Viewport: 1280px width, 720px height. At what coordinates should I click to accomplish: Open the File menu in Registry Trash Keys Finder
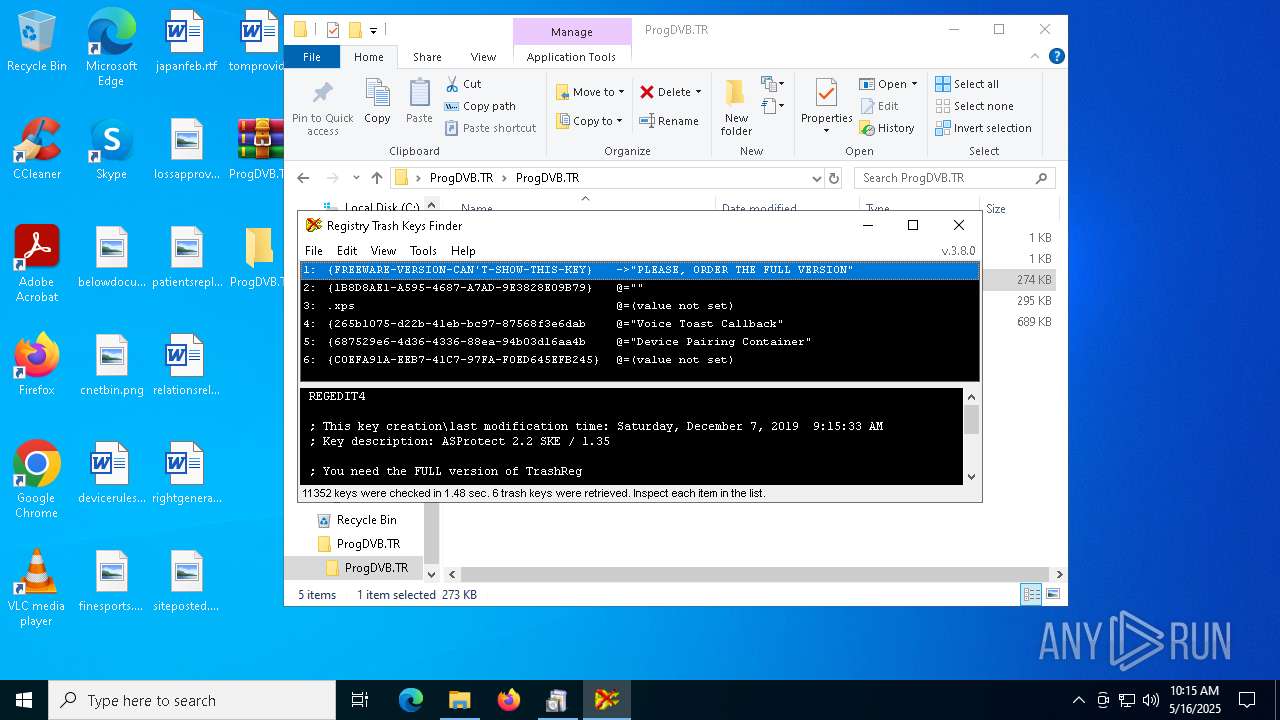[314, 251]
